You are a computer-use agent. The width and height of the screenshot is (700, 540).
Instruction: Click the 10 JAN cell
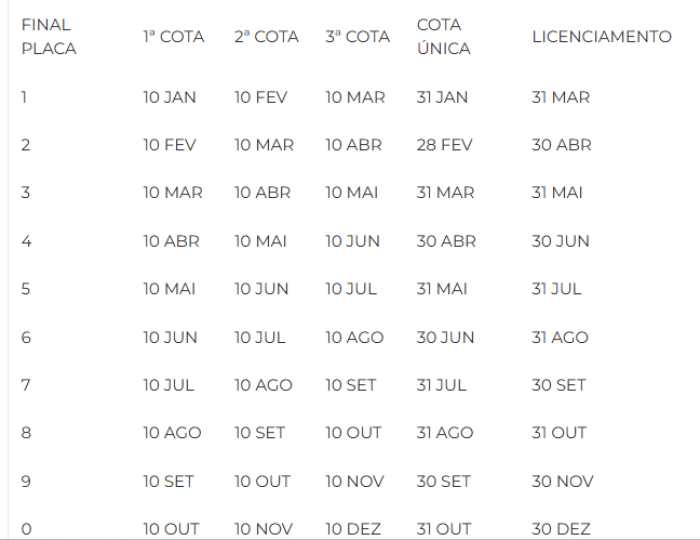point(169,97)
